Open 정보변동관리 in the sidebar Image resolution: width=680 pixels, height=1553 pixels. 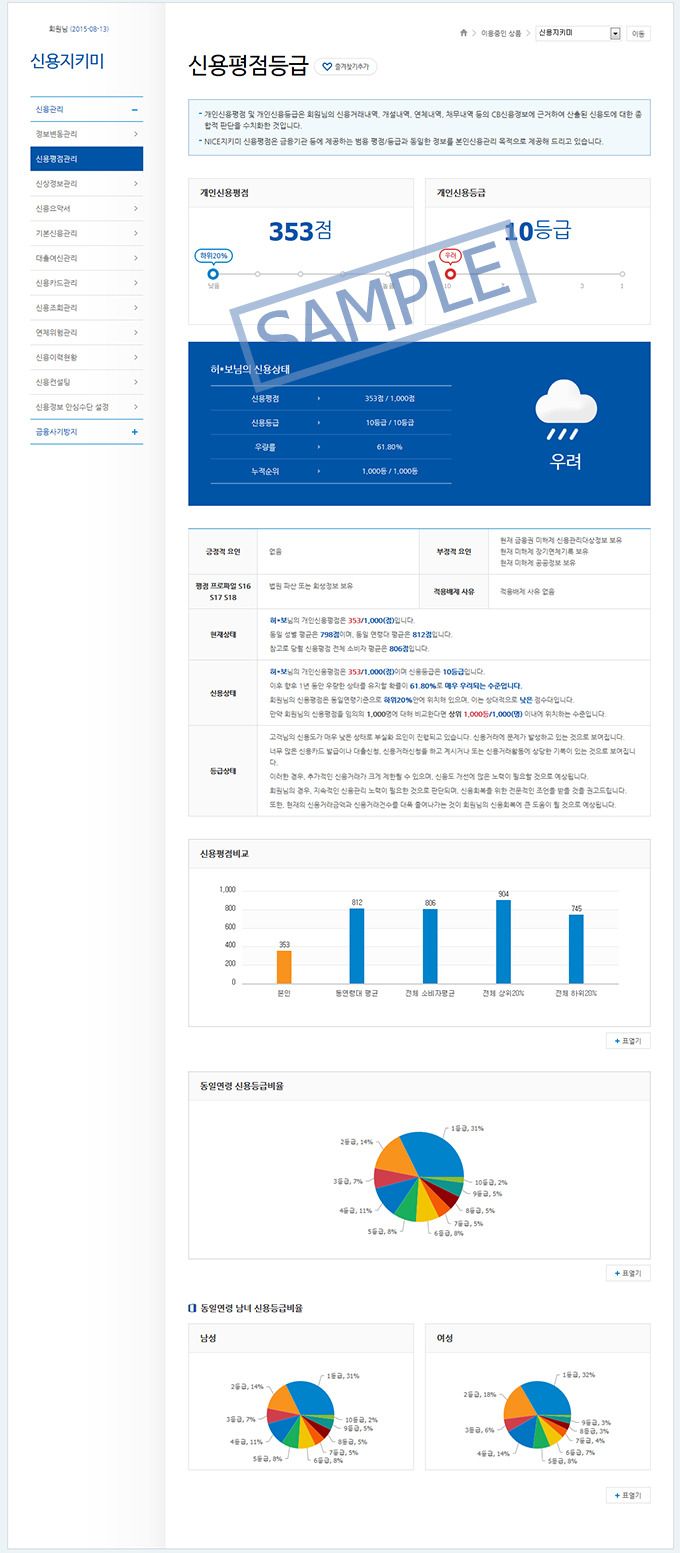87,134
